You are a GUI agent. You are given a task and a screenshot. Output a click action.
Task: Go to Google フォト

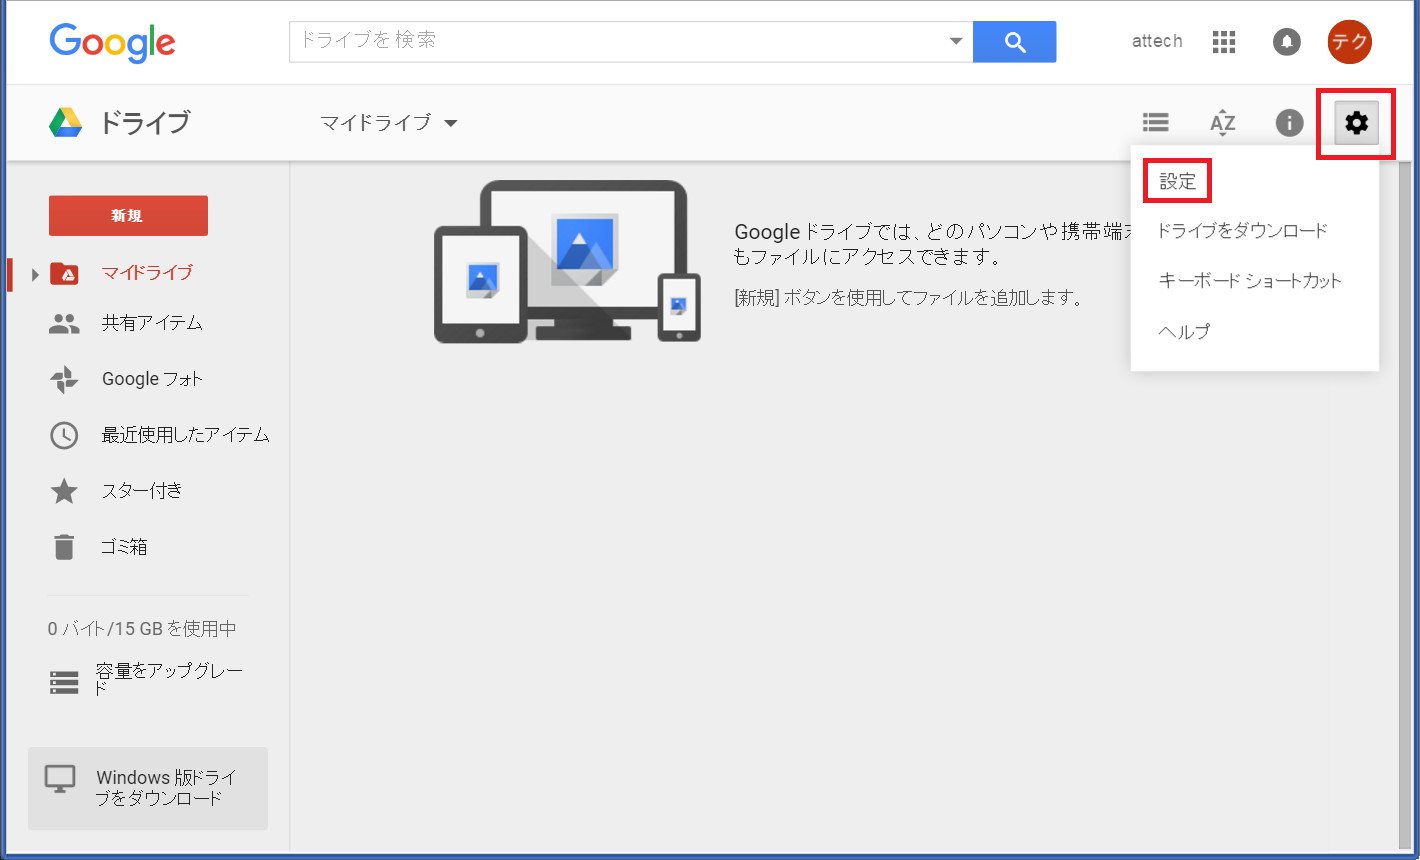click(152, 379)
